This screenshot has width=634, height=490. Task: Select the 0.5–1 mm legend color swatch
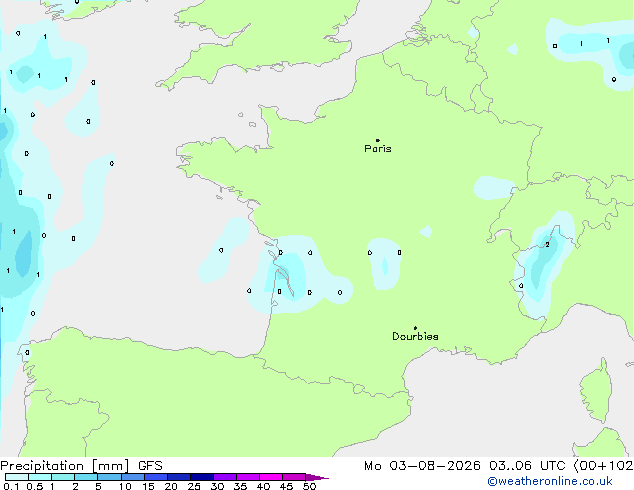(x=40, y=477)
